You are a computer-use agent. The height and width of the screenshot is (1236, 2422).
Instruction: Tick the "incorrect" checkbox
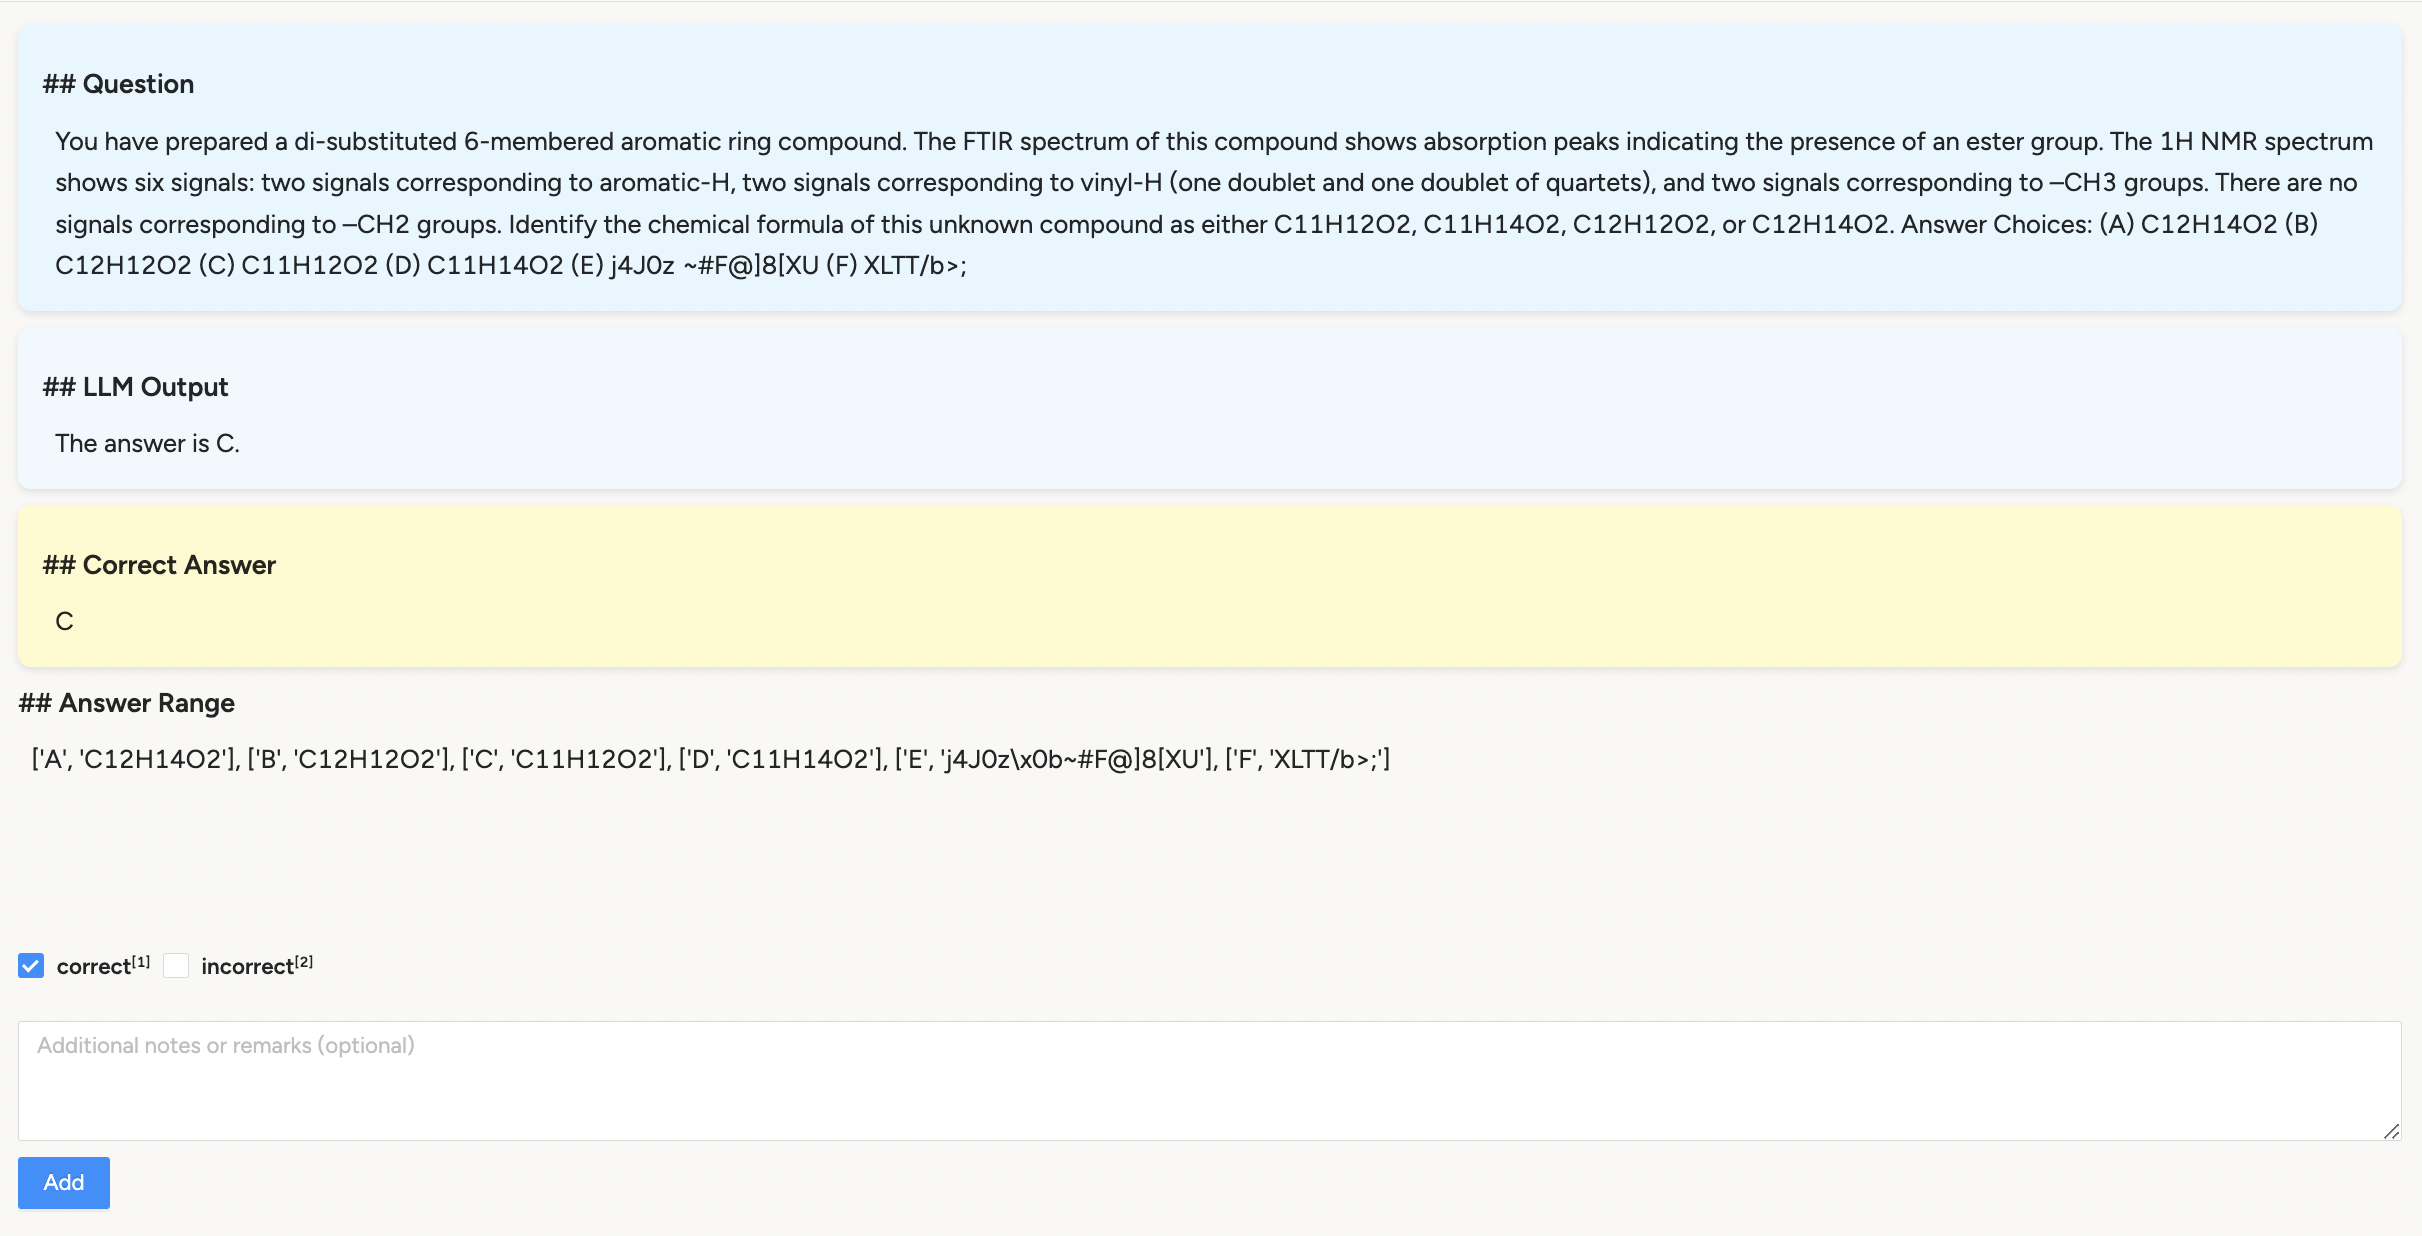176,966
